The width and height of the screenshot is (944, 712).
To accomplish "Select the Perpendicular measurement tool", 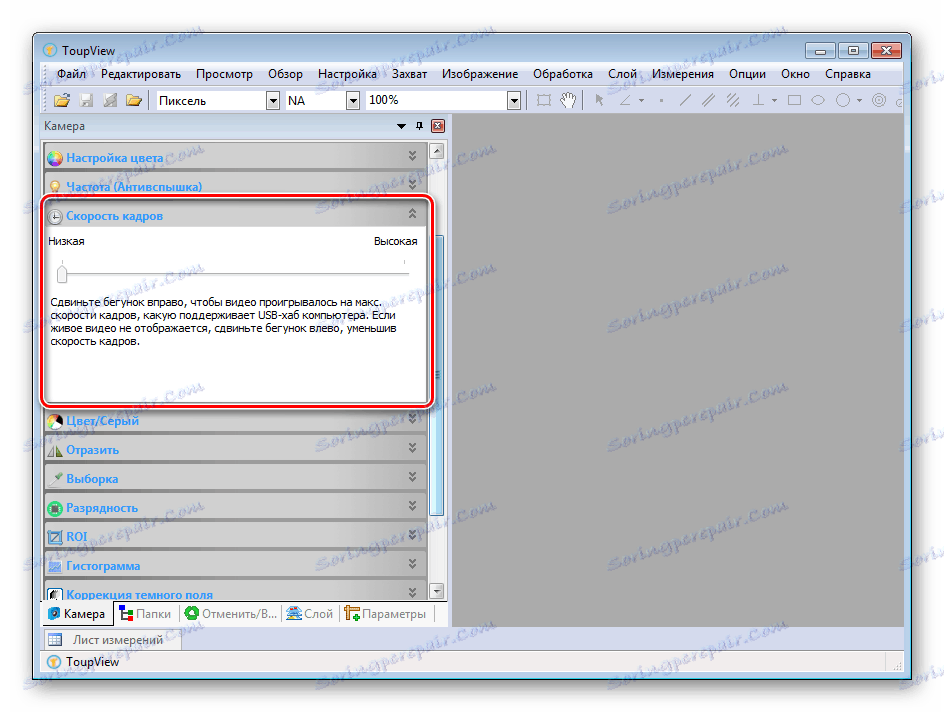I will [x=759, y=101].
